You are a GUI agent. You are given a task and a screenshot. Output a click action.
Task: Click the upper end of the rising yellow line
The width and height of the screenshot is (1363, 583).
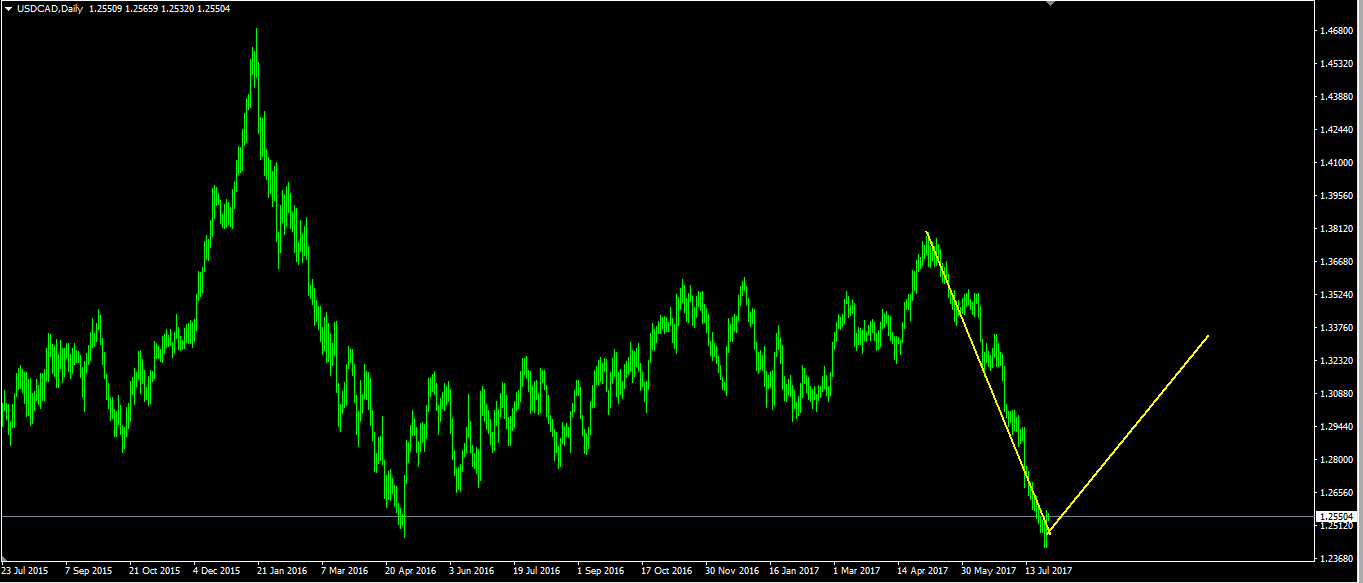[x=1208, y=336]
